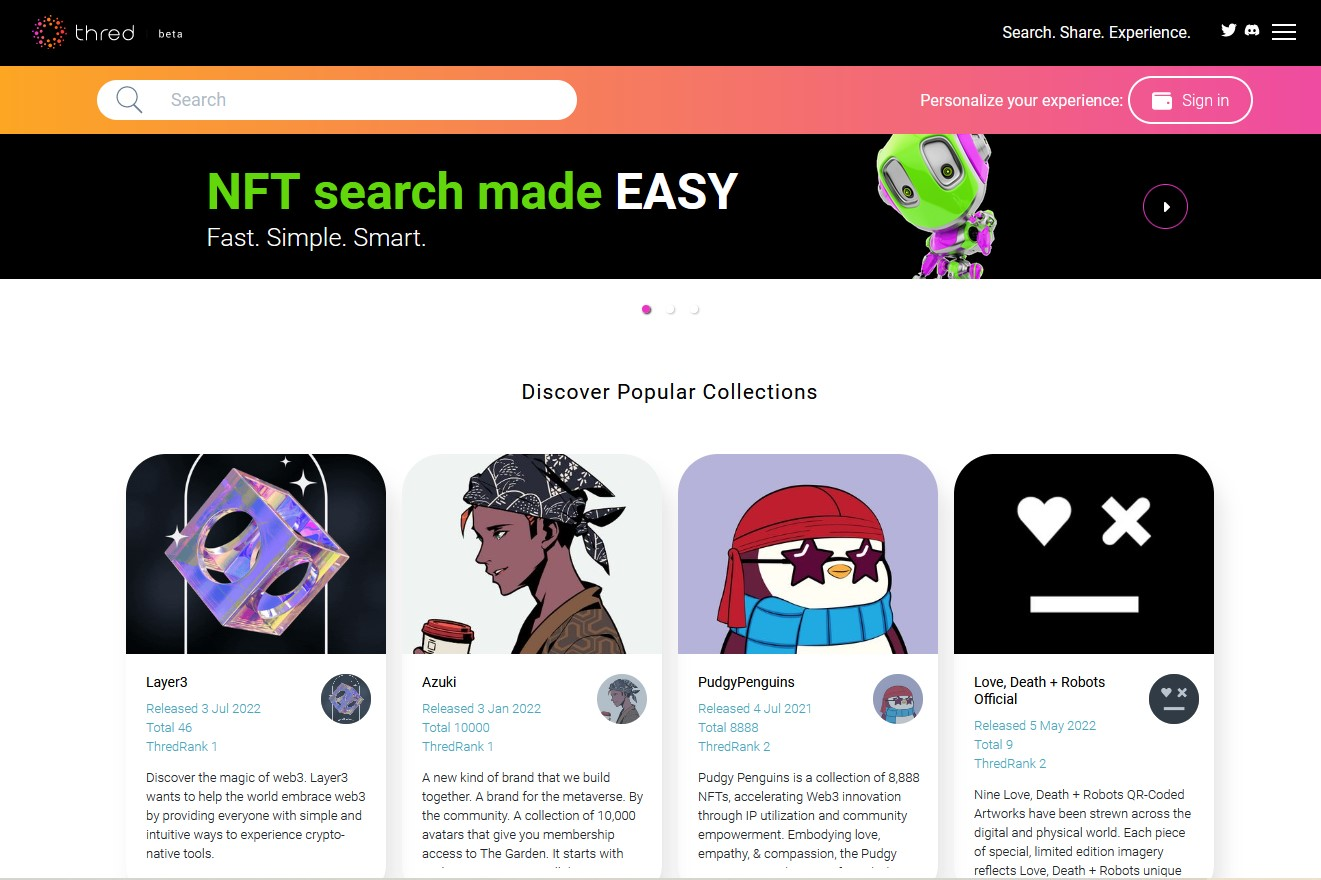
Task: Click the thred logo icon
Action: 49,33
